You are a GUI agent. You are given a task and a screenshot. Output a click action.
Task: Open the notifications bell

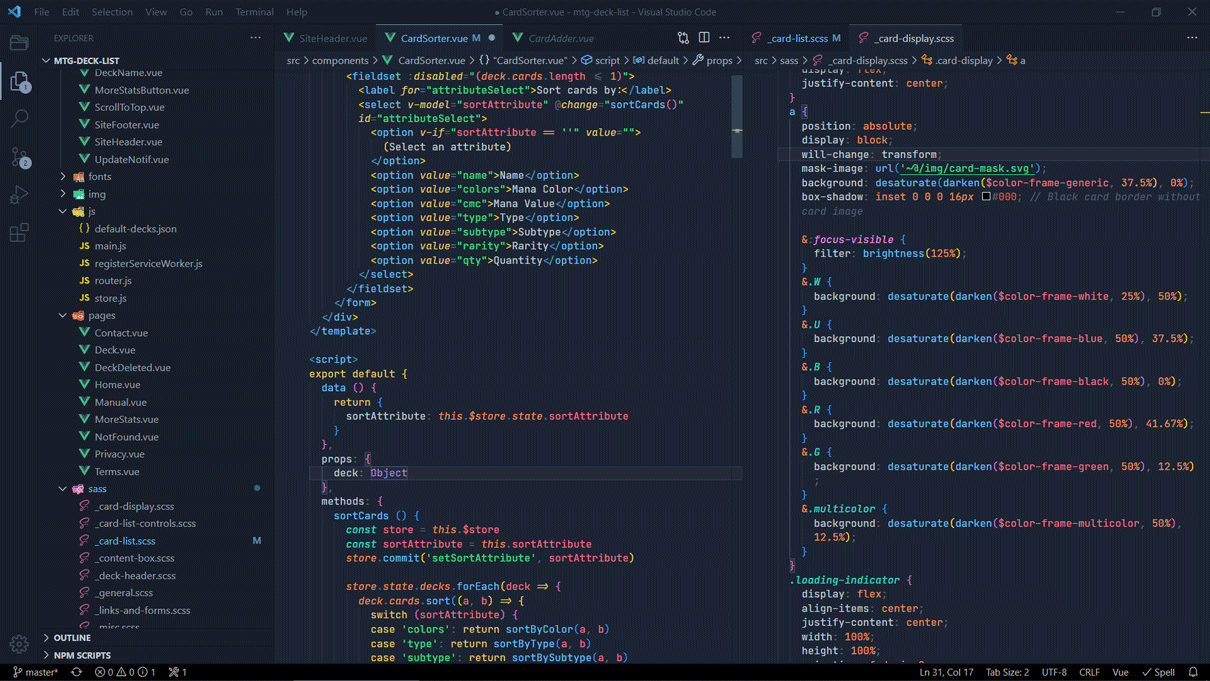coord(1193,672)
